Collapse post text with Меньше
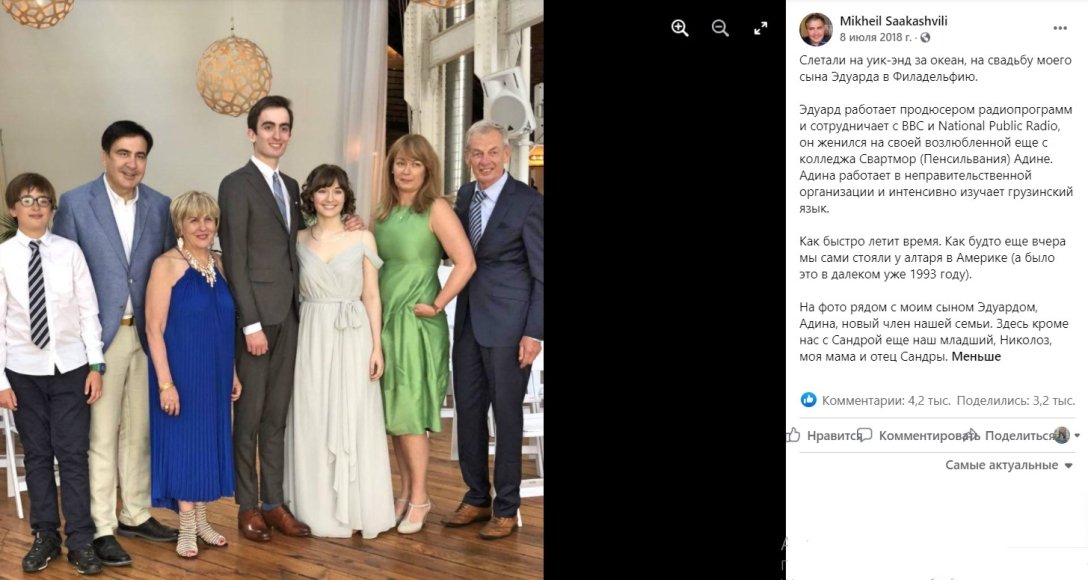Viewport: 1088px width, 580px height. point(976,356)
